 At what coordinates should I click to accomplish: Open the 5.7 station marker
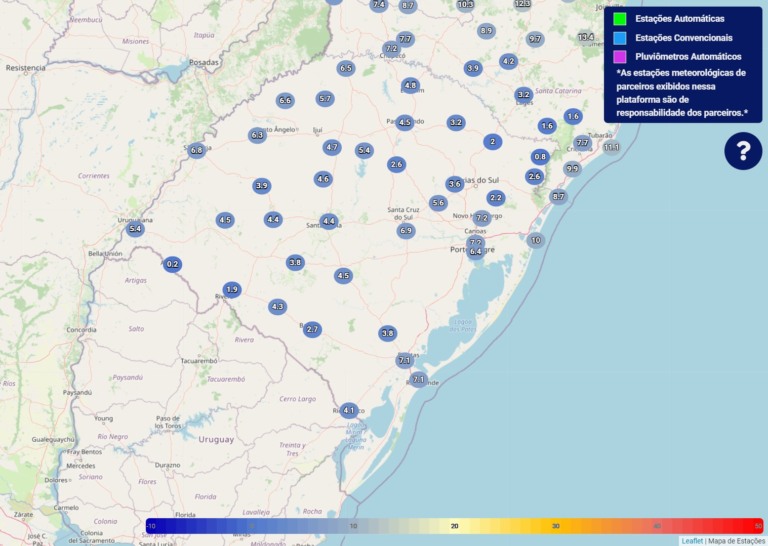coord(325,98)
